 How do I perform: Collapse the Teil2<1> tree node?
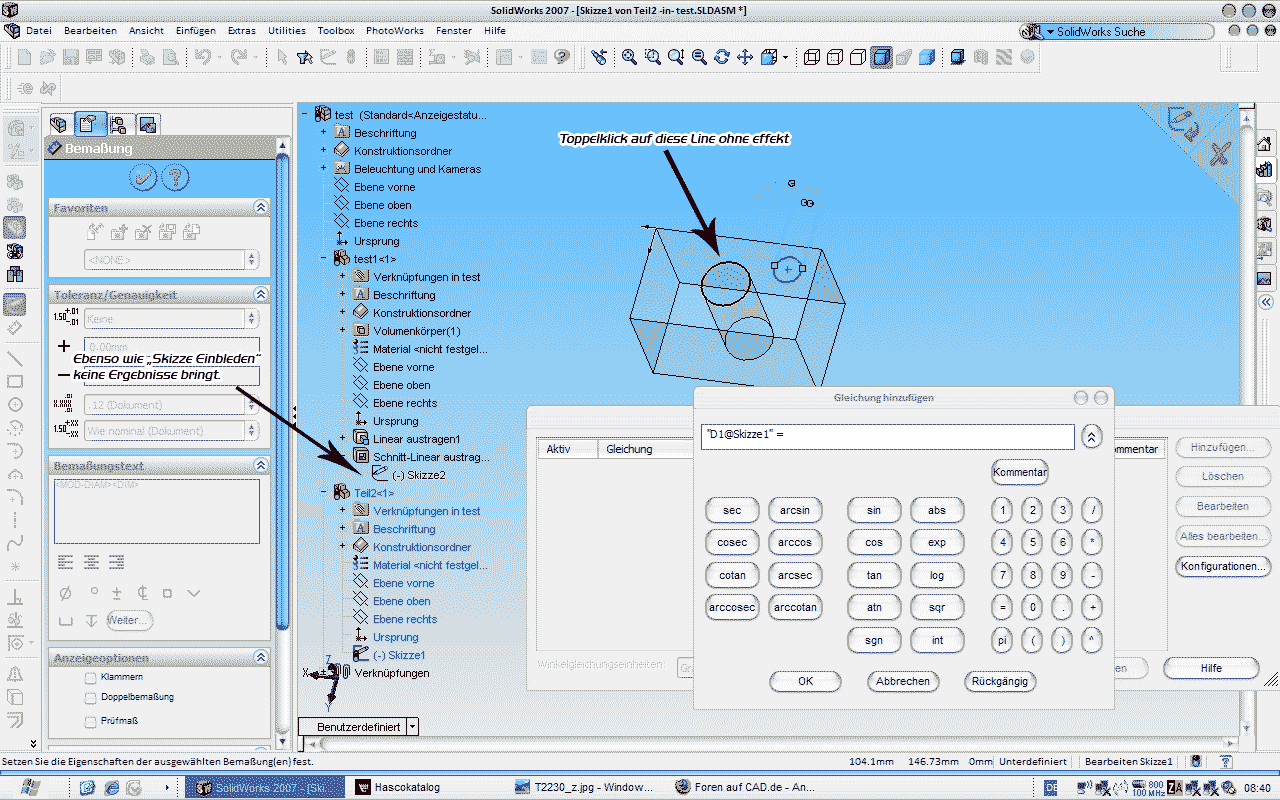tap(323, 493)
